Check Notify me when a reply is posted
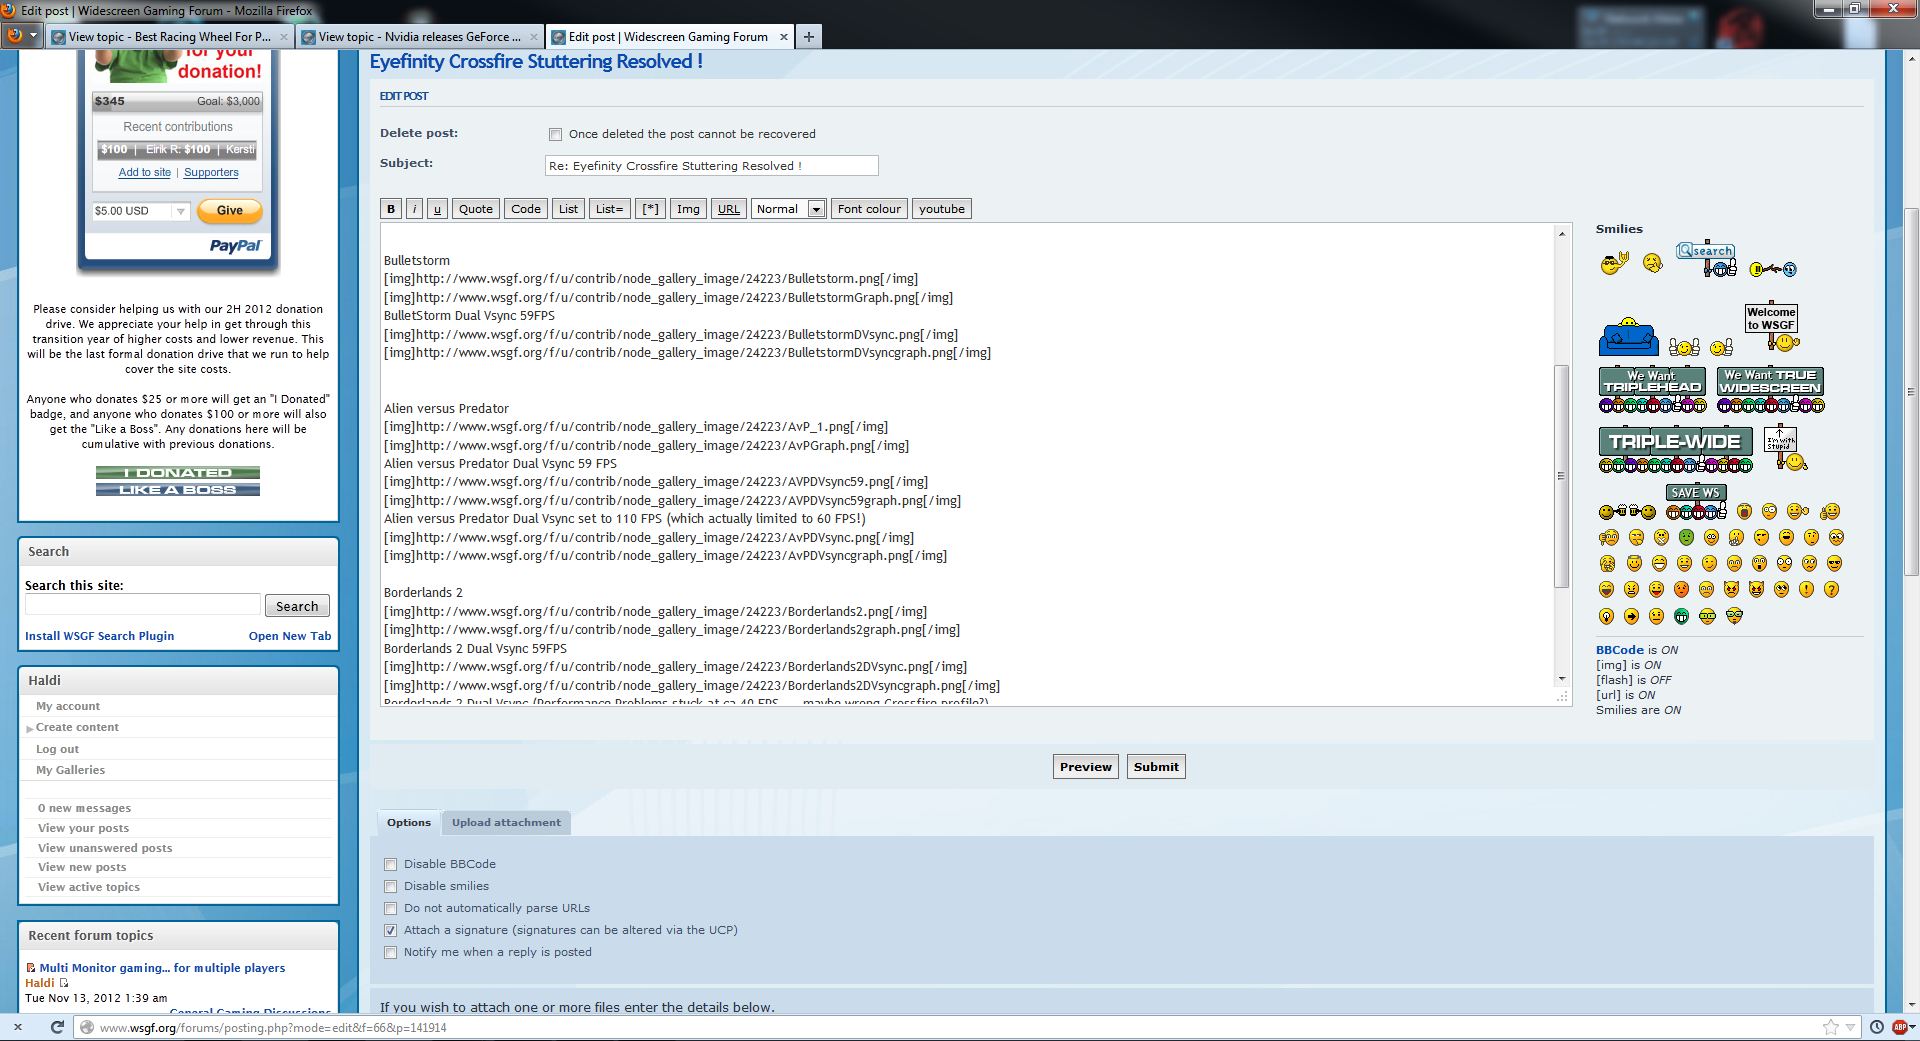 tap(391, 952)
